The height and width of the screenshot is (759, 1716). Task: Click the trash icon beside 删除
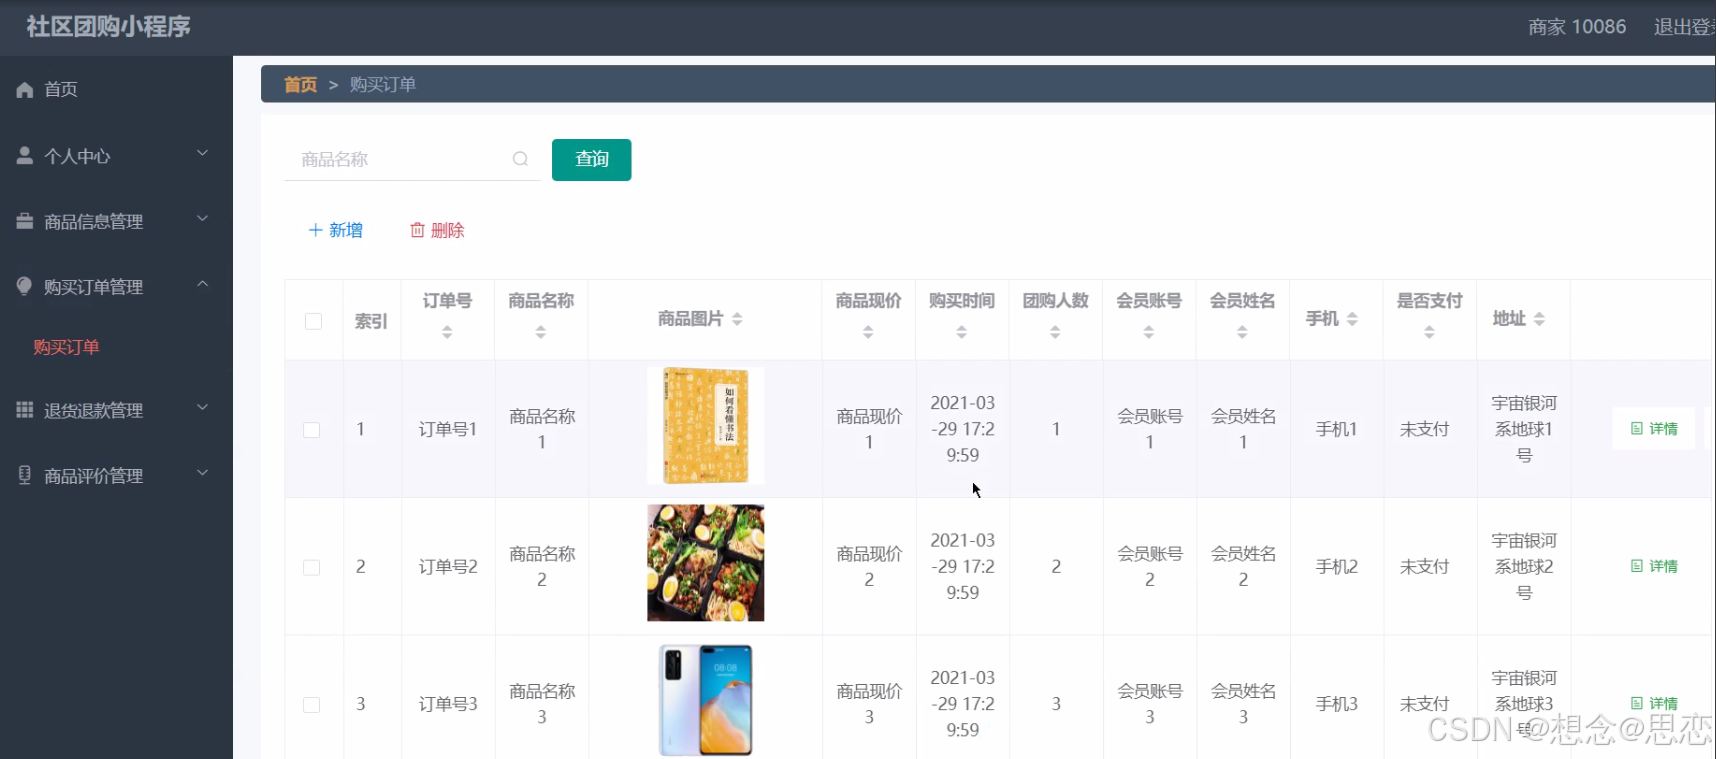point(417,230)
